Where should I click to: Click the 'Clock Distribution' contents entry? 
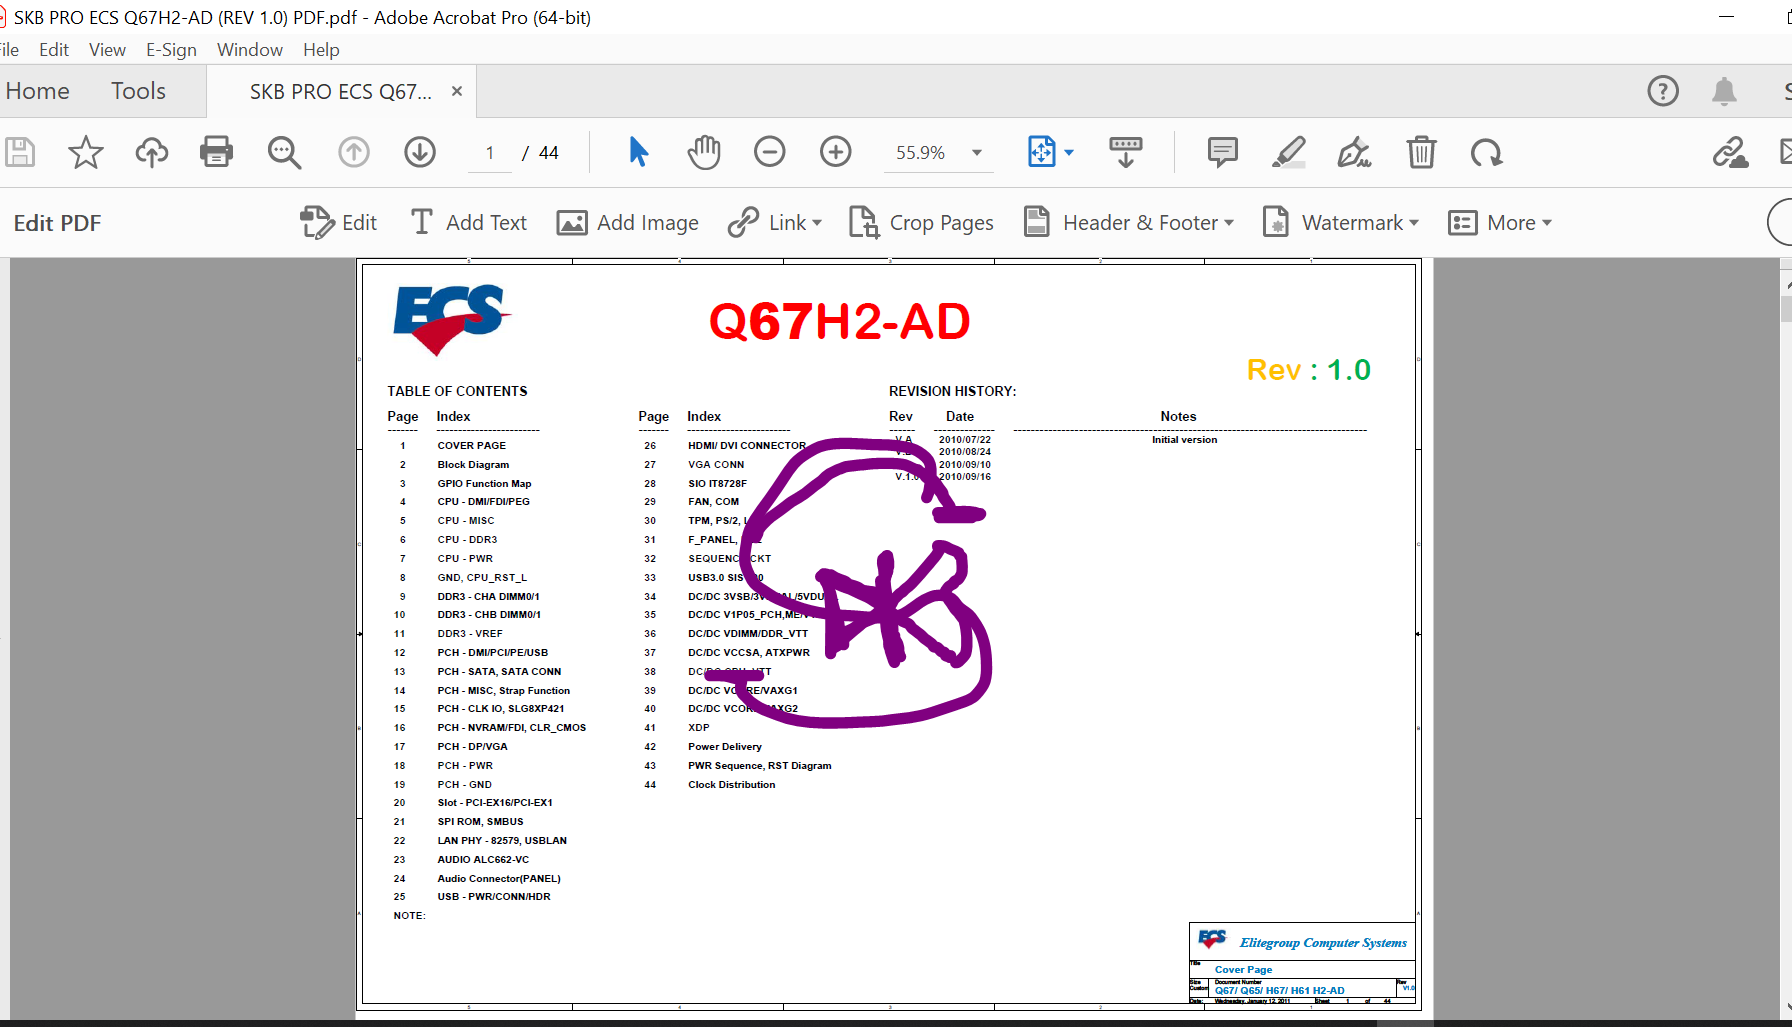point(732,785)
